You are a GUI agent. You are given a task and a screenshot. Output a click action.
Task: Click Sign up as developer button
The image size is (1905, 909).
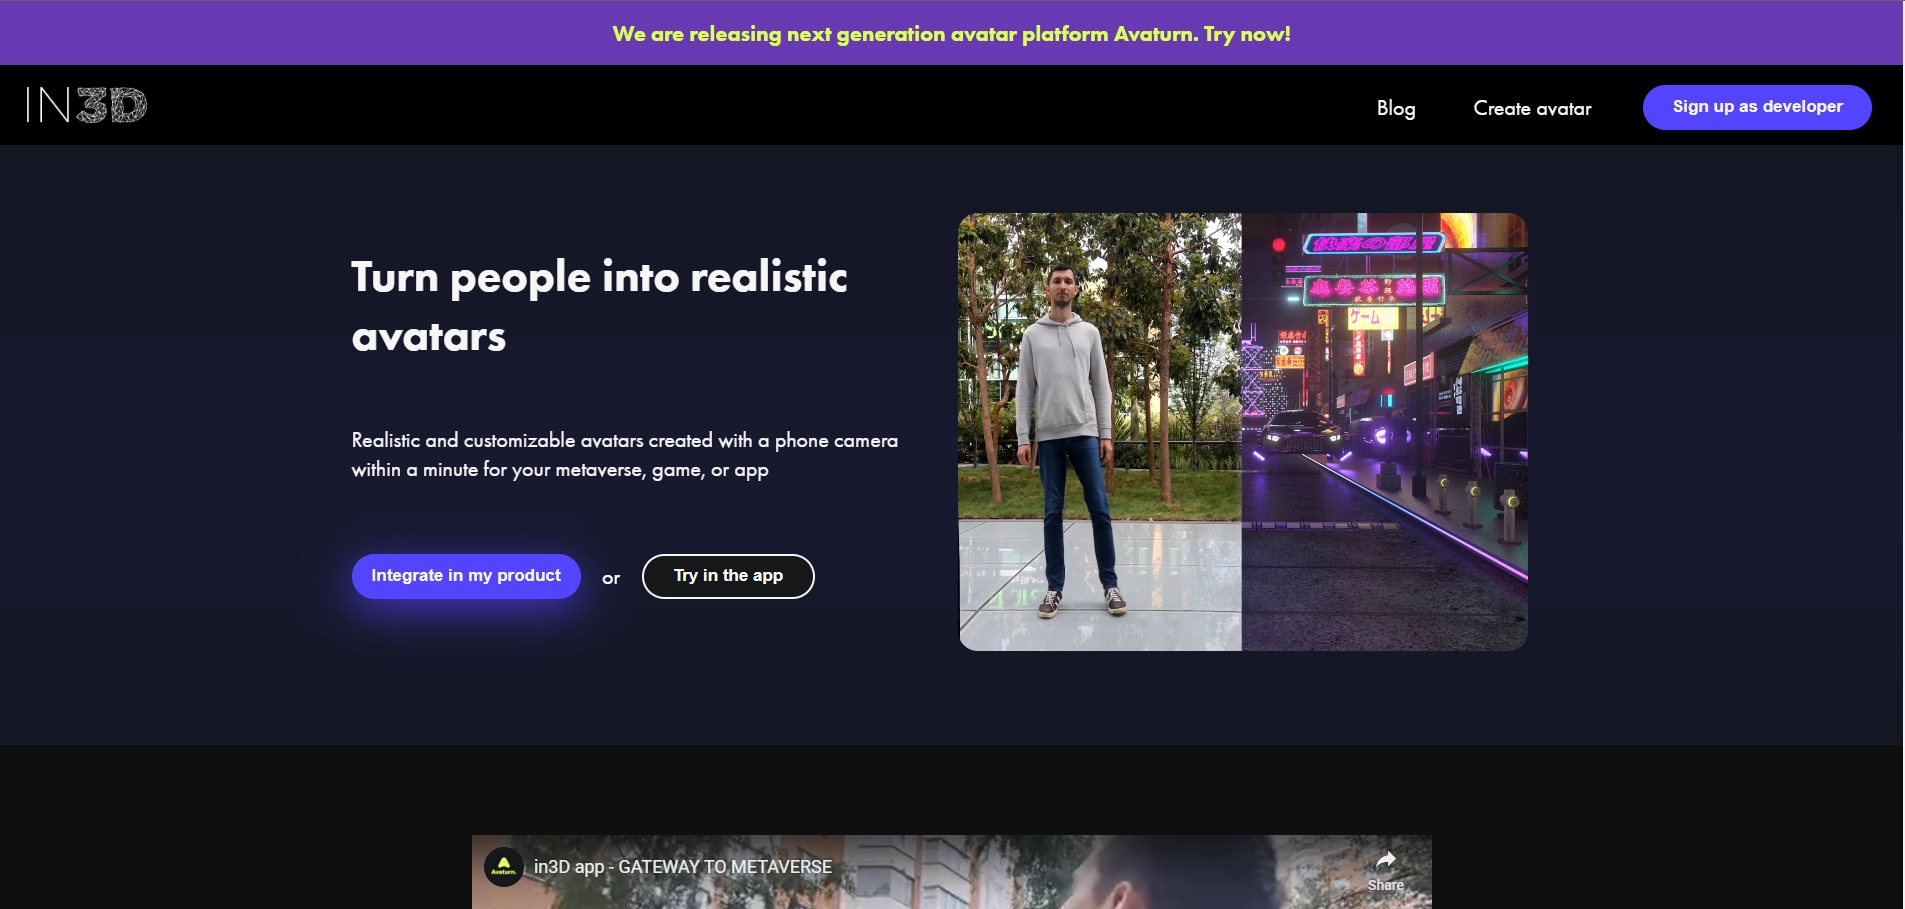pos(1757,107)
